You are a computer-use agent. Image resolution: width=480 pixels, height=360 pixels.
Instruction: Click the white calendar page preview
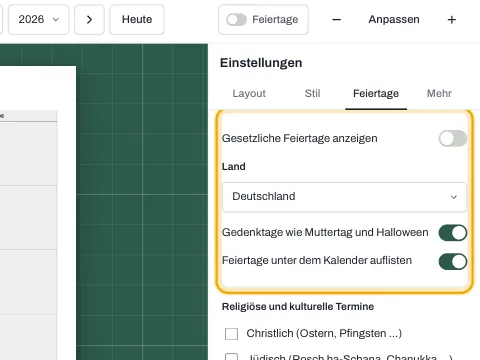click(x=38, y=213)
